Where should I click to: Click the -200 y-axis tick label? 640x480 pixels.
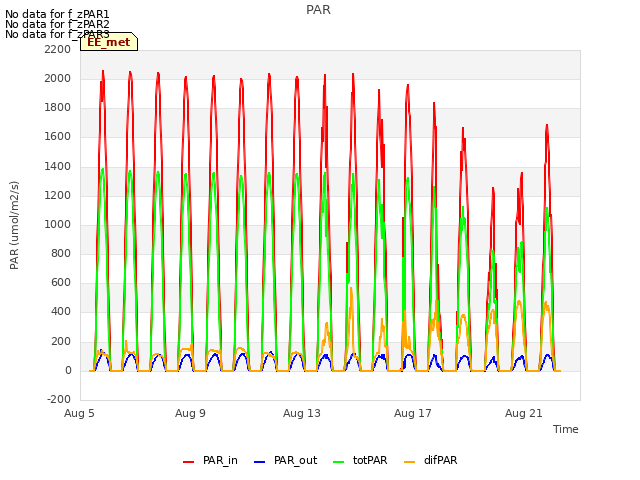(x=59, y=399)
